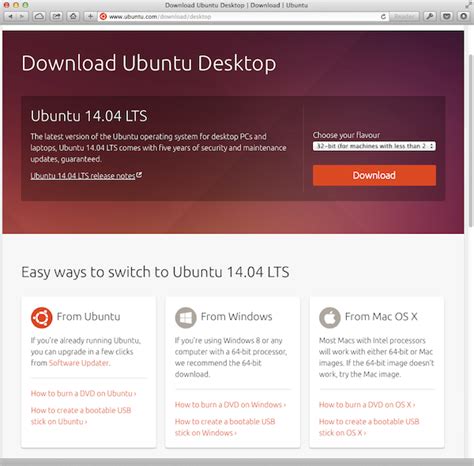474x466 pixels.
Task: Open bootable USB stick on Windows link
Action: pos(225,427)
